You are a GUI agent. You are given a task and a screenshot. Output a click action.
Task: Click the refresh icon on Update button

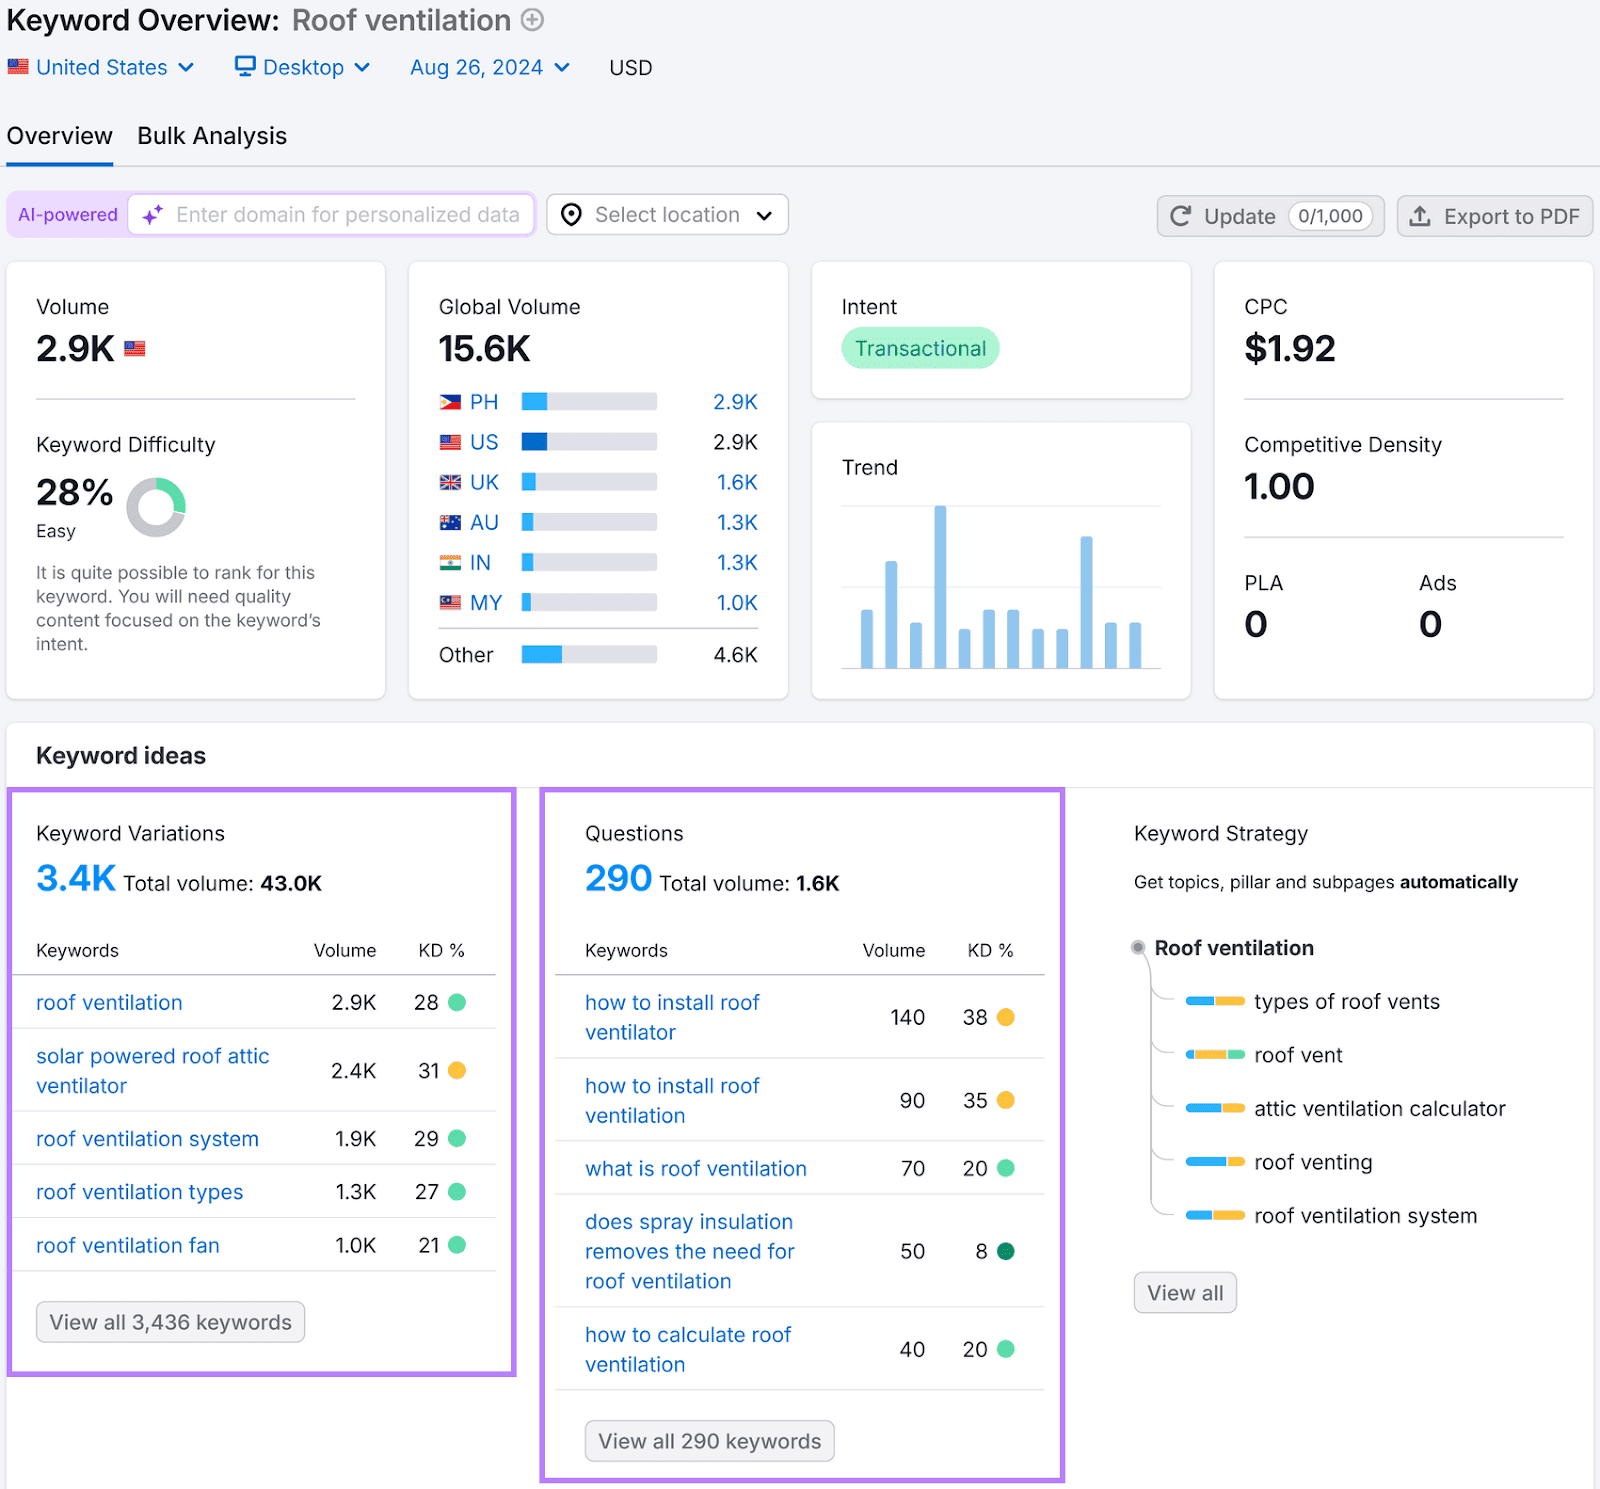pos(1181,216)
